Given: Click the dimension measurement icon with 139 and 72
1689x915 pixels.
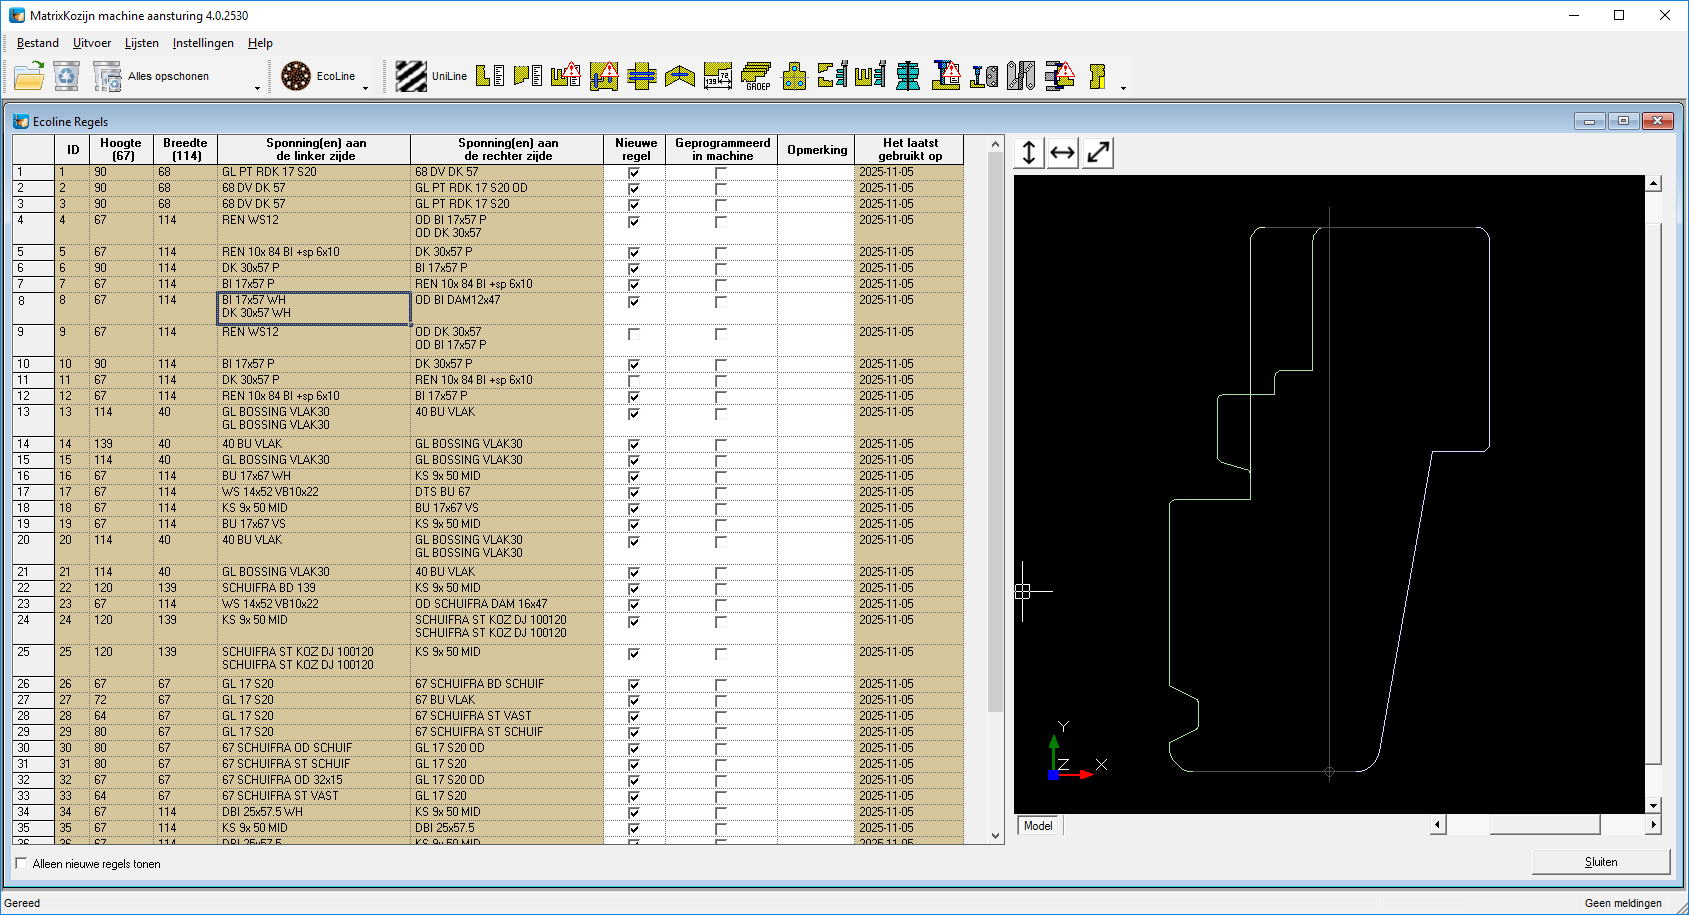Looking at the screenshot, I should pyautogui.click(x=718, y=76).
